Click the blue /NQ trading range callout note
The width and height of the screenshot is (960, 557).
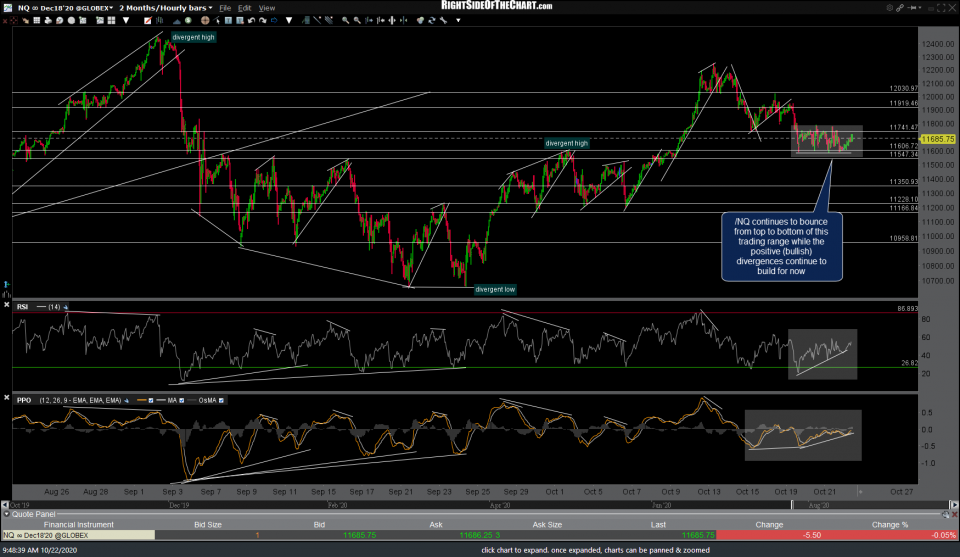point(781,247)
